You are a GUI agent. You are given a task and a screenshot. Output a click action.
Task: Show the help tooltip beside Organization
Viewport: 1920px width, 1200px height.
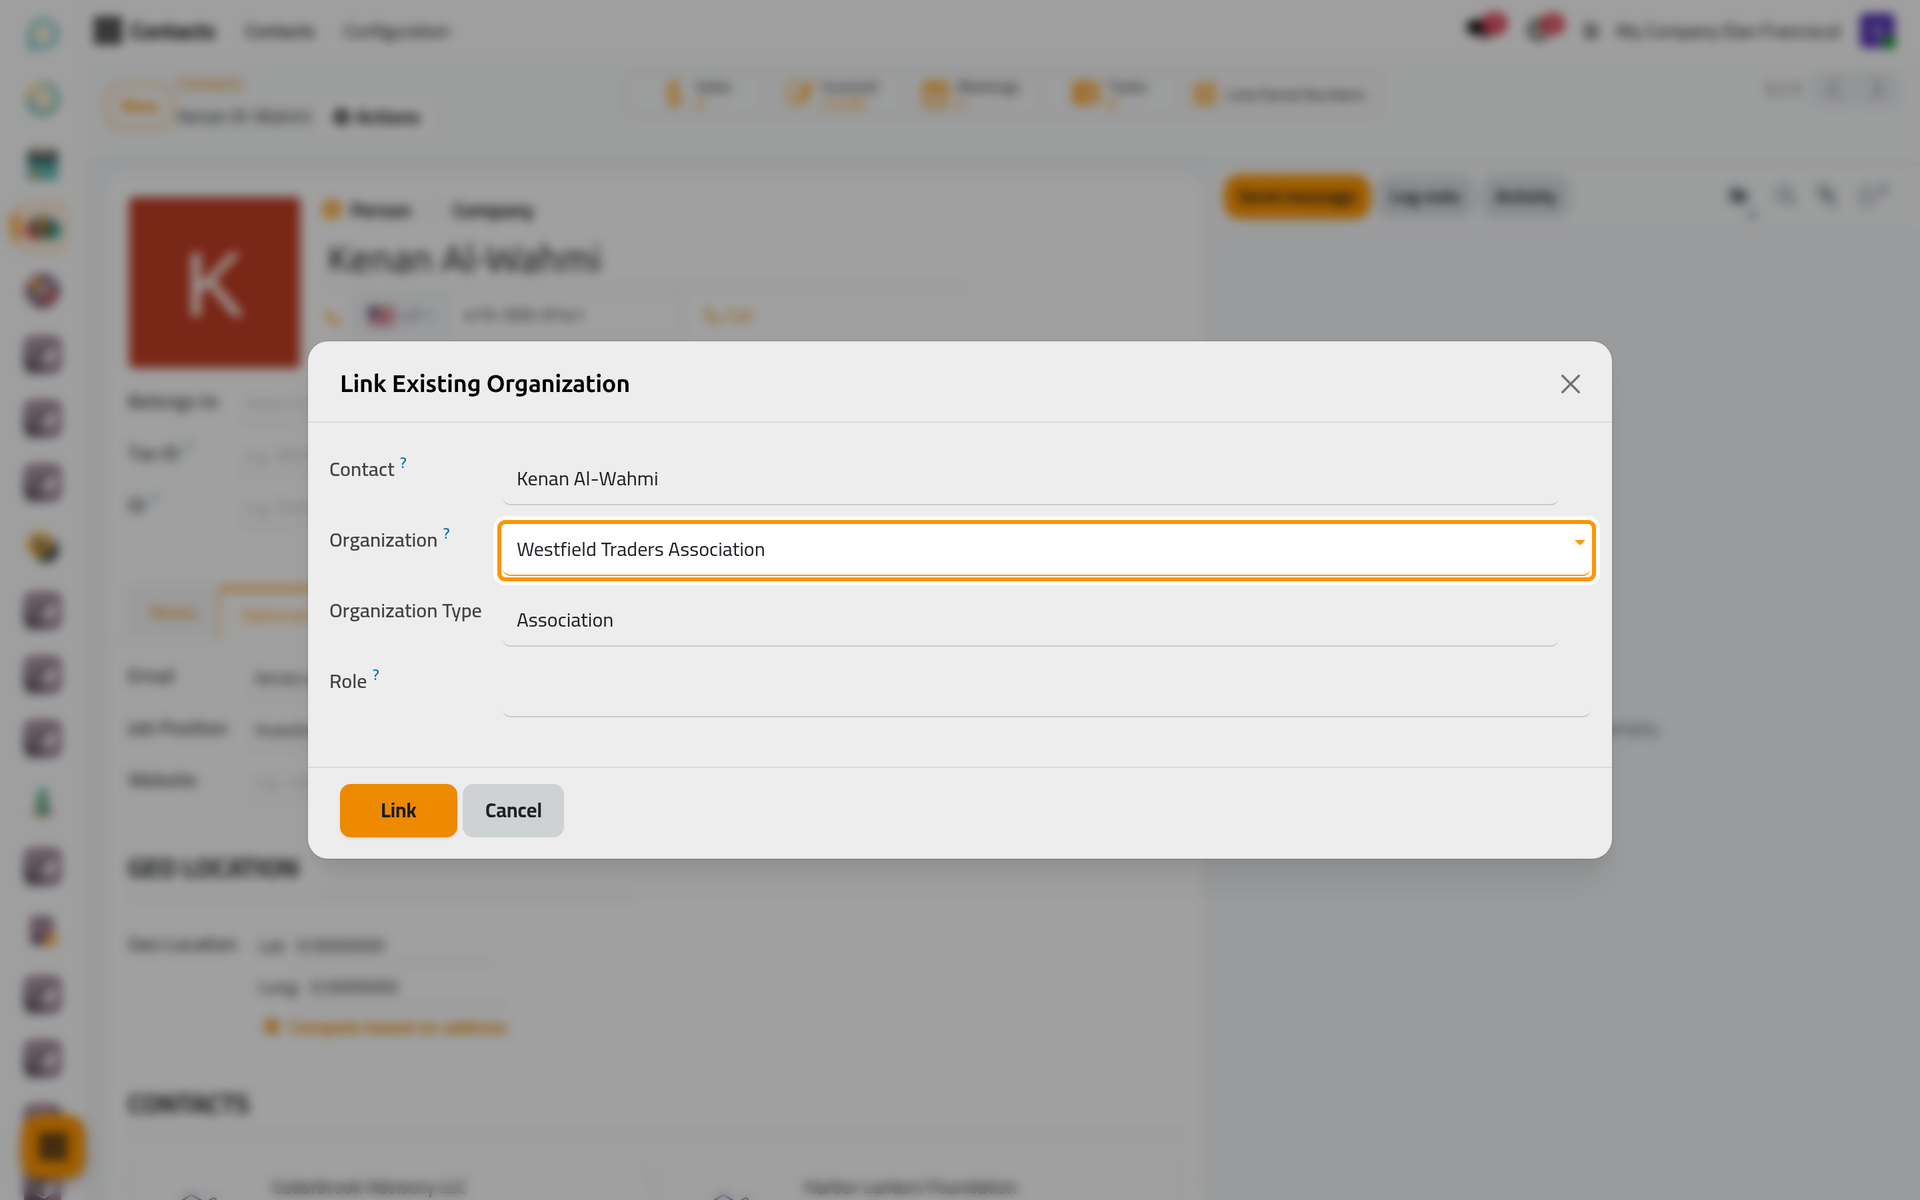pos(446,533)
